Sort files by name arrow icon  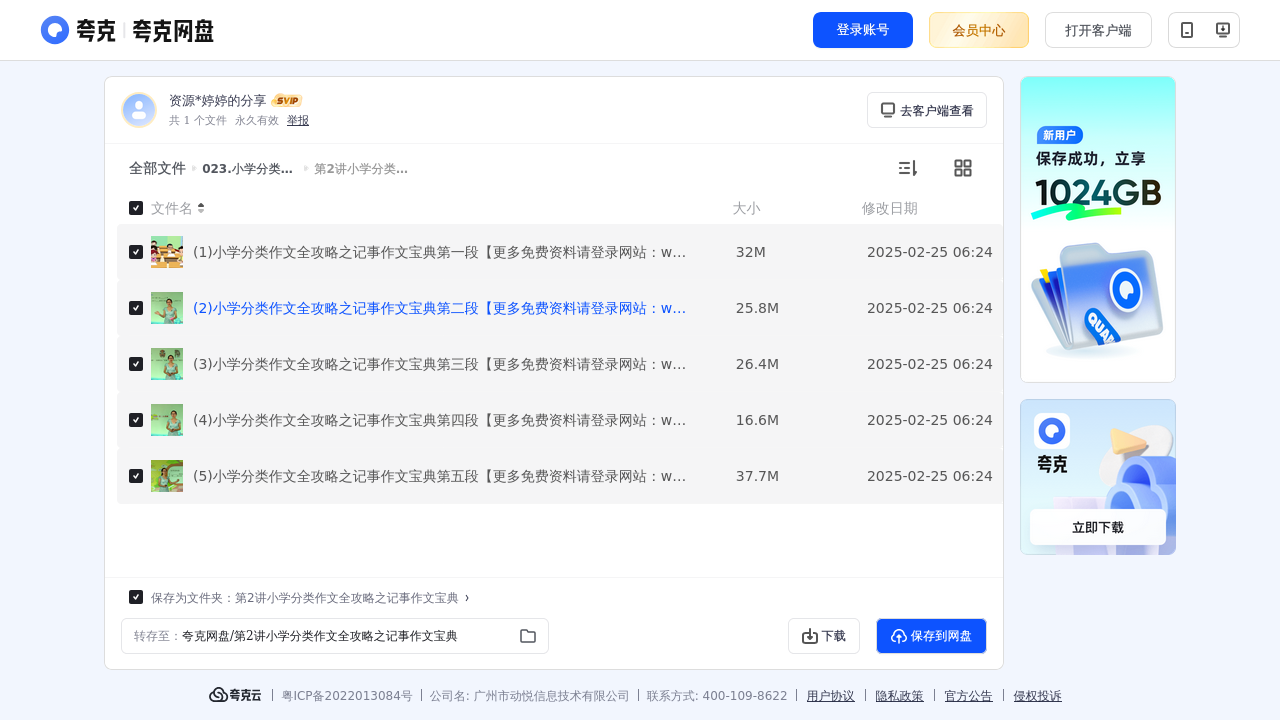(x=201, y=208)
